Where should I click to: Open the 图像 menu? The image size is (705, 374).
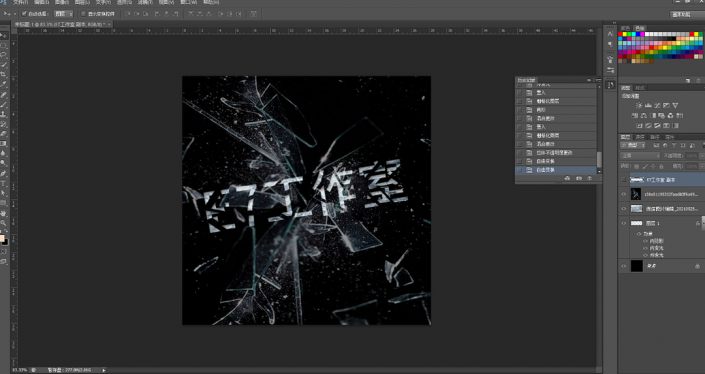[x=61, y=2]
